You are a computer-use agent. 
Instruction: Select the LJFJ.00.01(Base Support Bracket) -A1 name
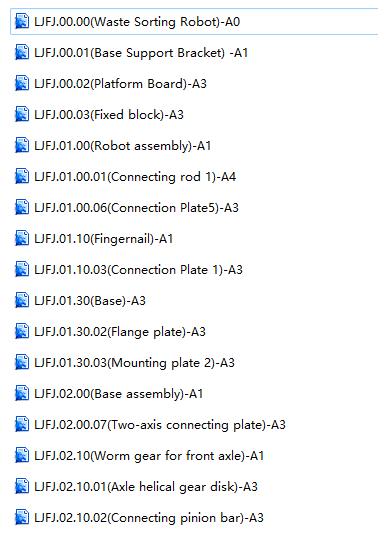click(141, 53)
